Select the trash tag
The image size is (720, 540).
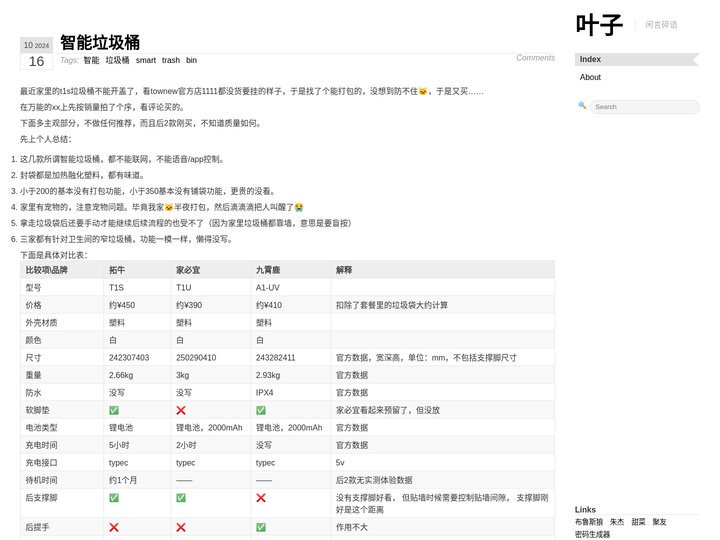click(x=171, y=60)
